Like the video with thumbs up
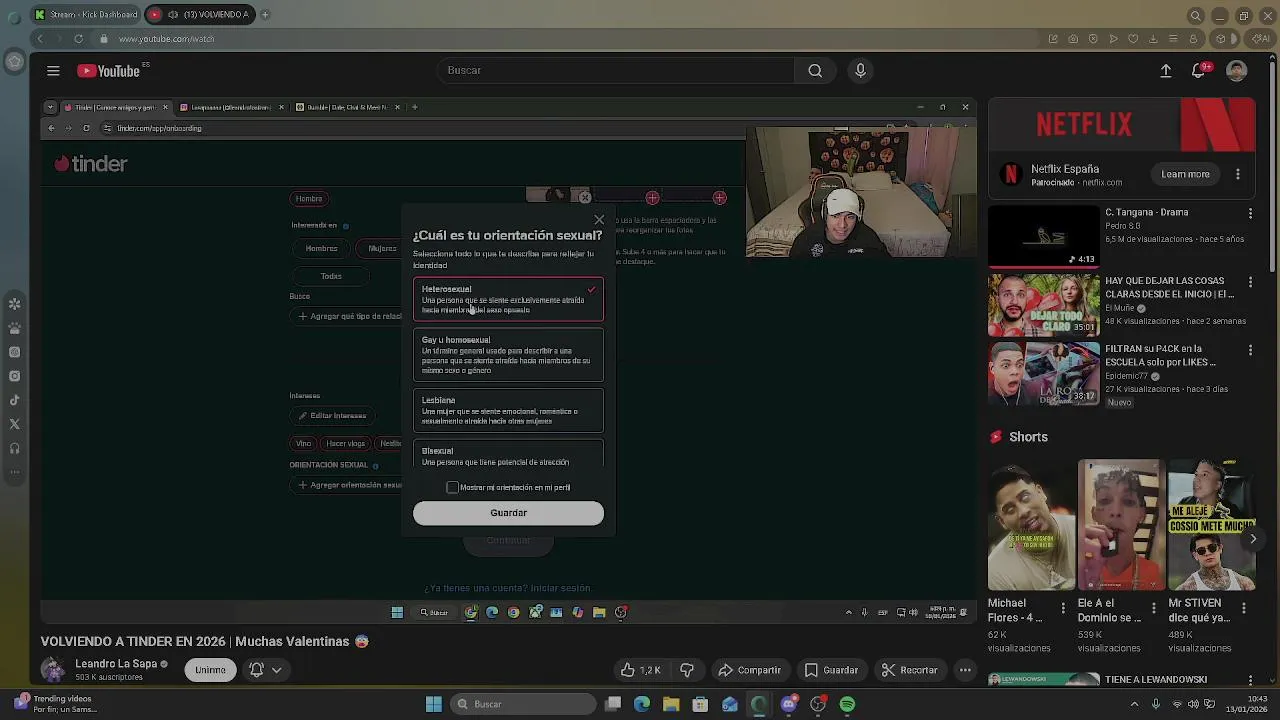Screen dimensions: 1280x720 point(640,670)
